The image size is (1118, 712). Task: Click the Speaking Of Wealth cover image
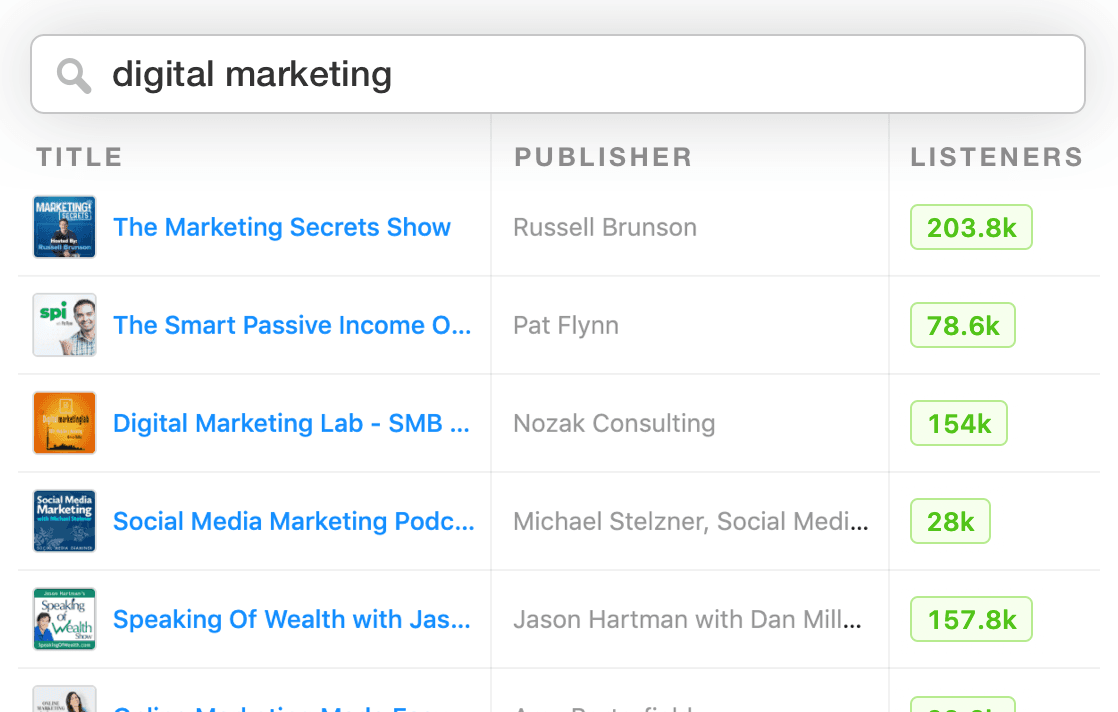(64, 619)
